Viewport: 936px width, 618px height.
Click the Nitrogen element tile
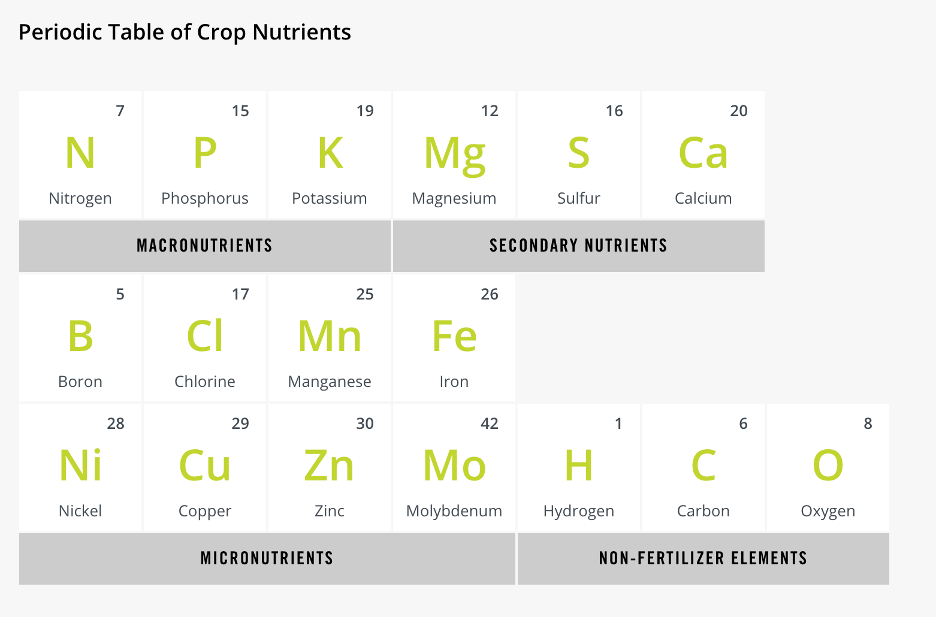tap(80, 155)
